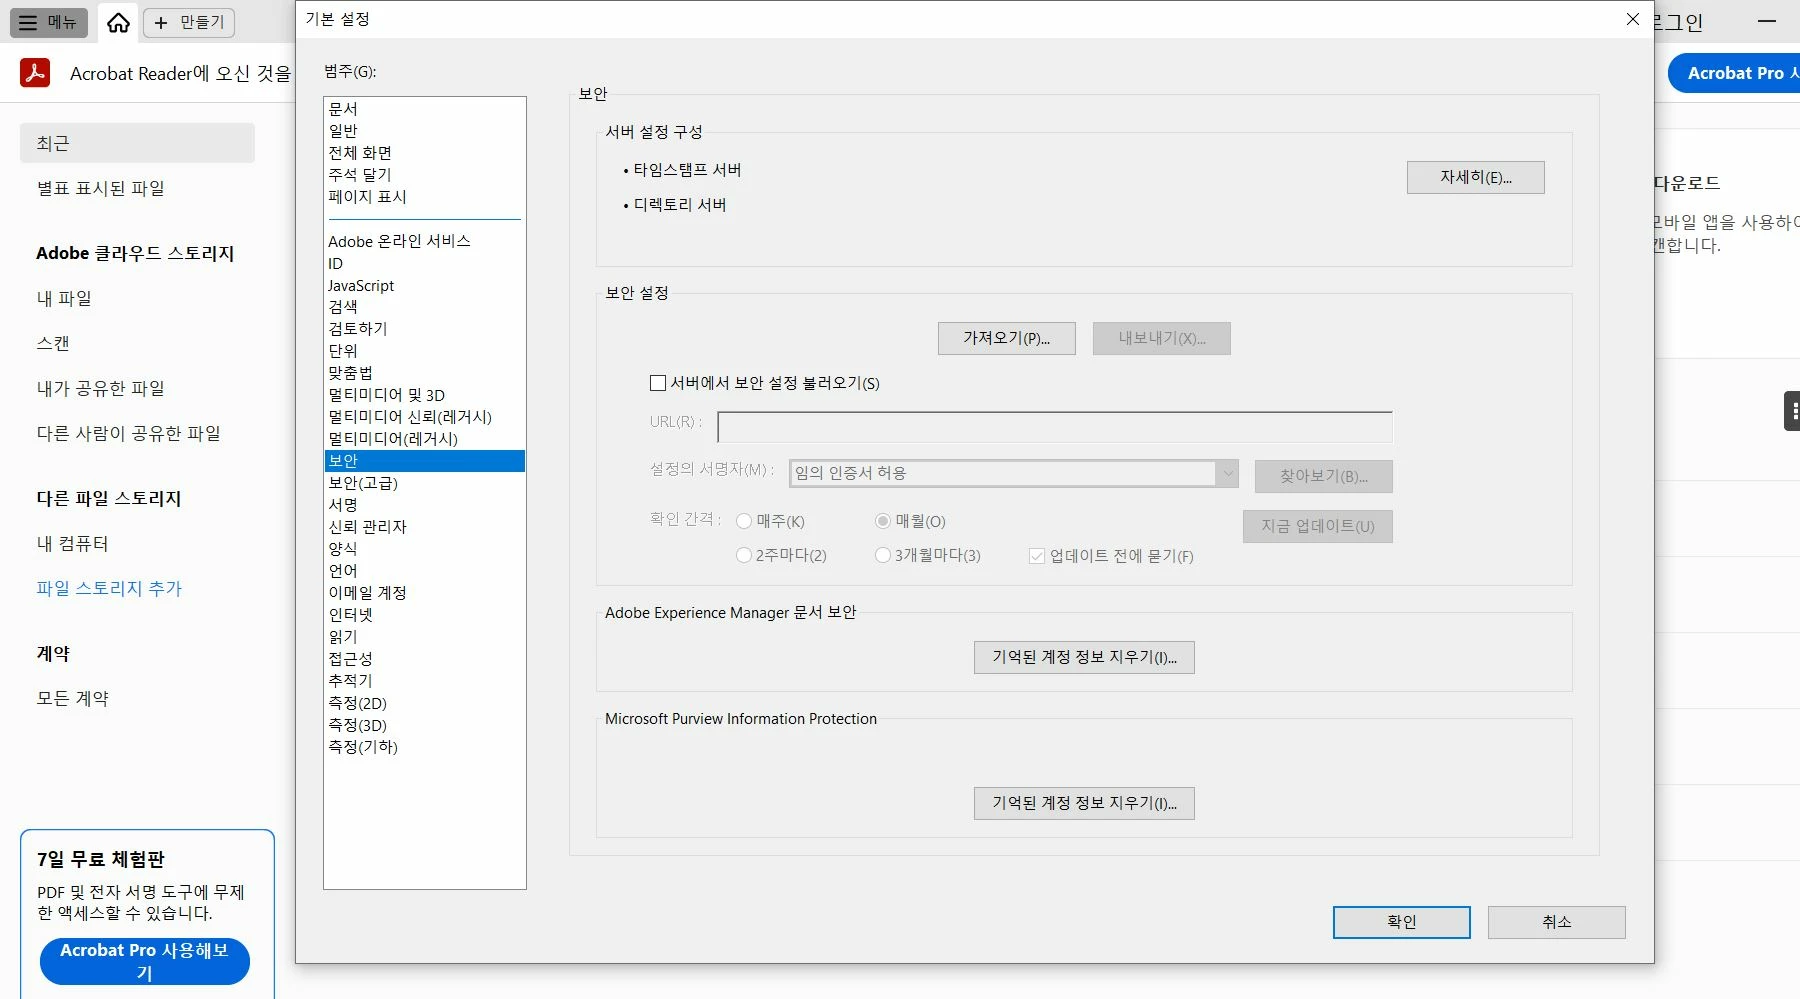Viewport: 1800px width, 999px height.
Task: Click 찾아보기(B)... button
Action: tap(1323, 476)
